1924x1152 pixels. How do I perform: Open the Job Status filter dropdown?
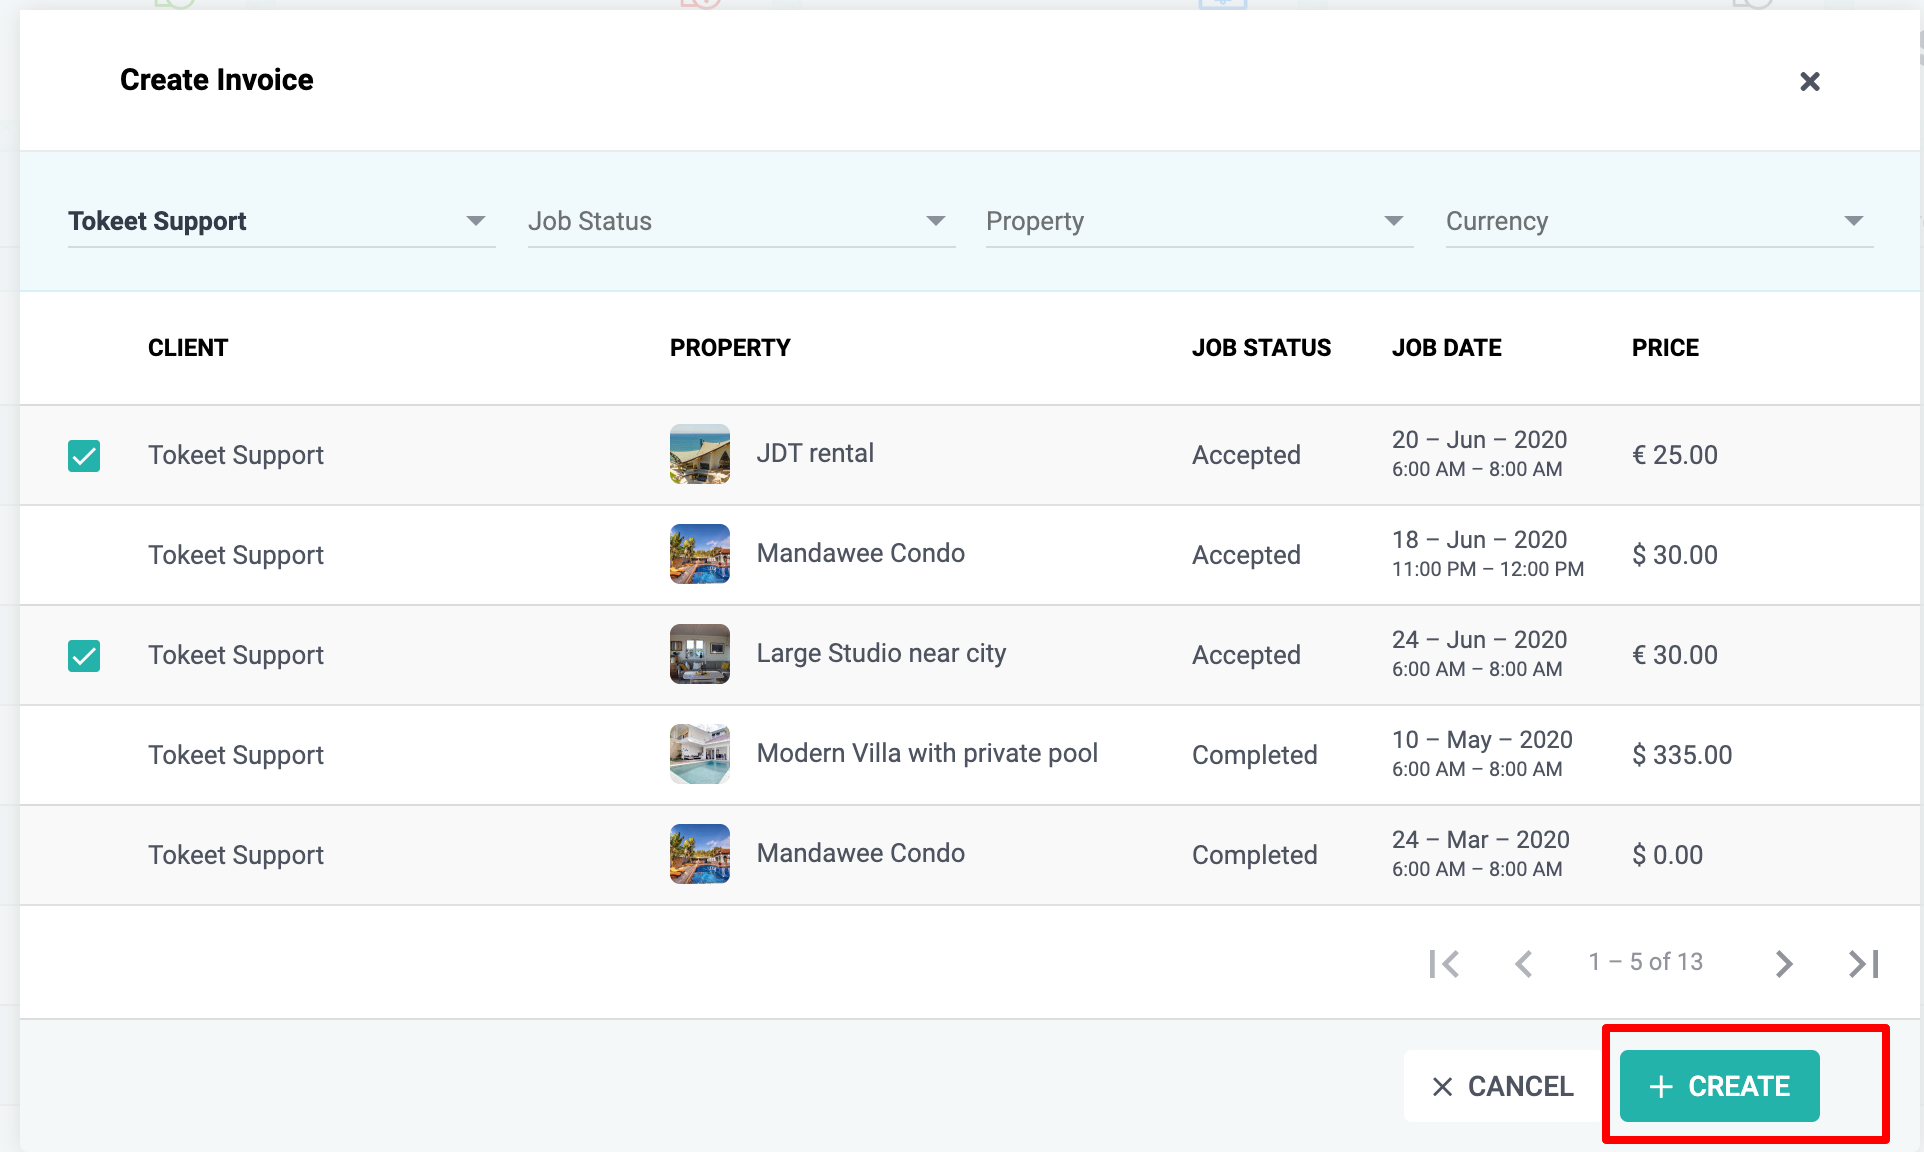741,221
